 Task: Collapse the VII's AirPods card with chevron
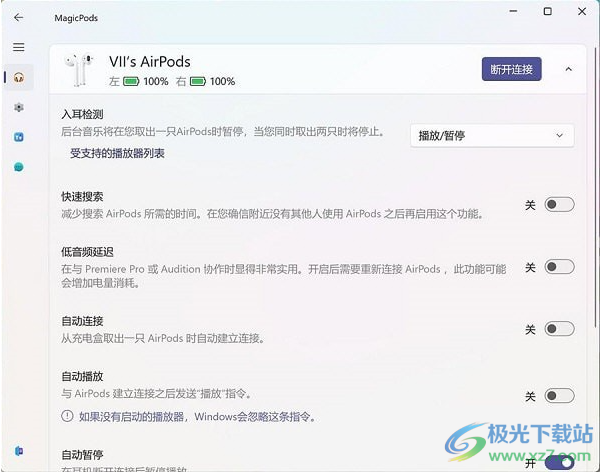[569, 70]
